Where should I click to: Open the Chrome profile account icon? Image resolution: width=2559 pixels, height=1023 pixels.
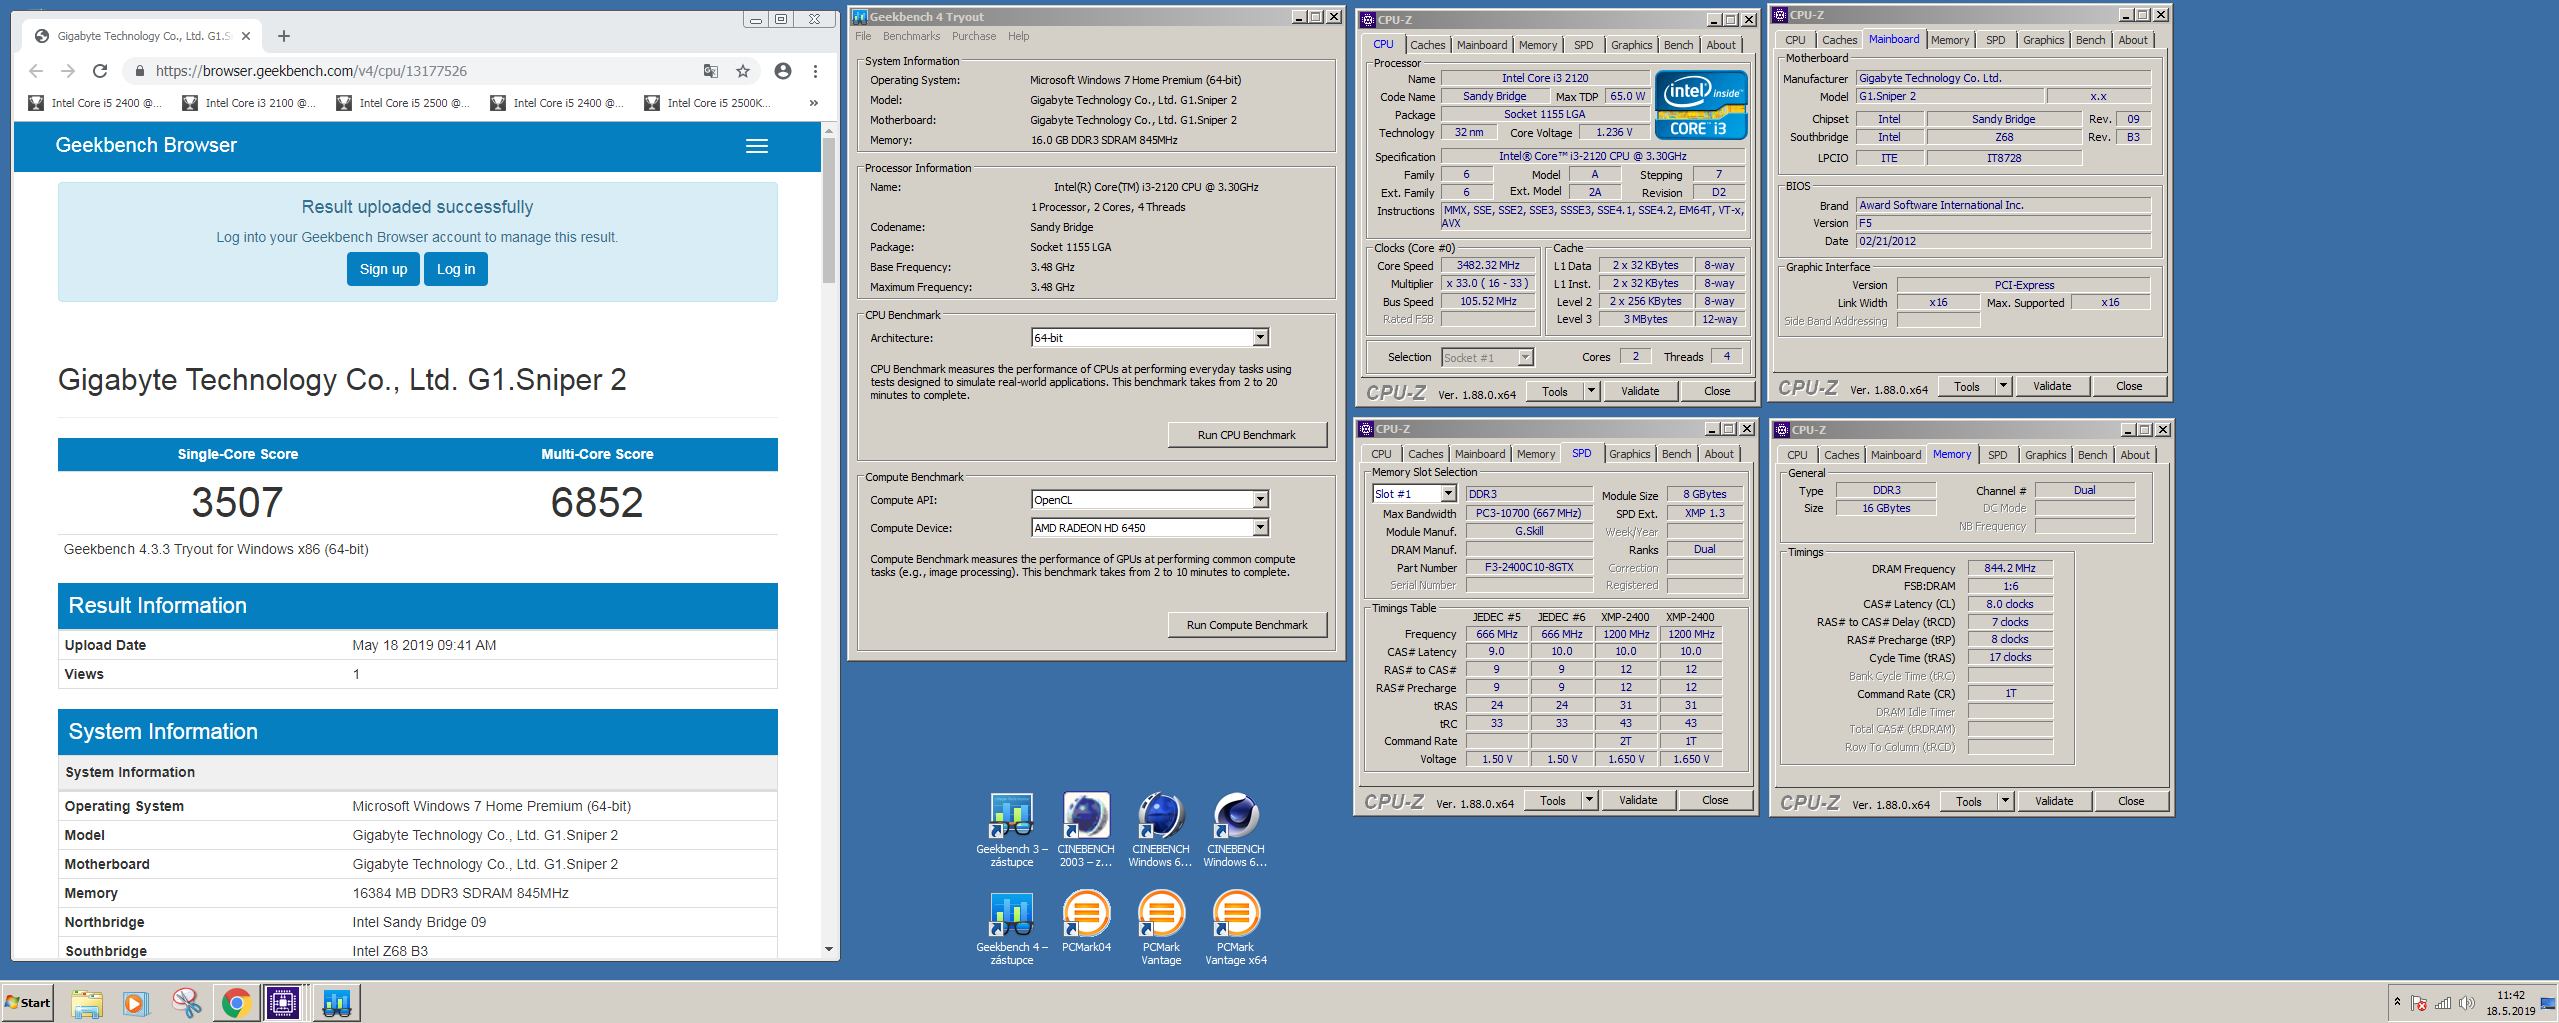[x=783, y=71]
